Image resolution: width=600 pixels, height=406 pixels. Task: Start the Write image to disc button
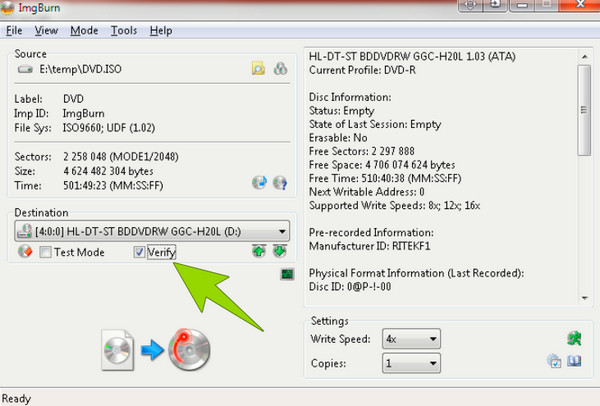click(156, 350)
